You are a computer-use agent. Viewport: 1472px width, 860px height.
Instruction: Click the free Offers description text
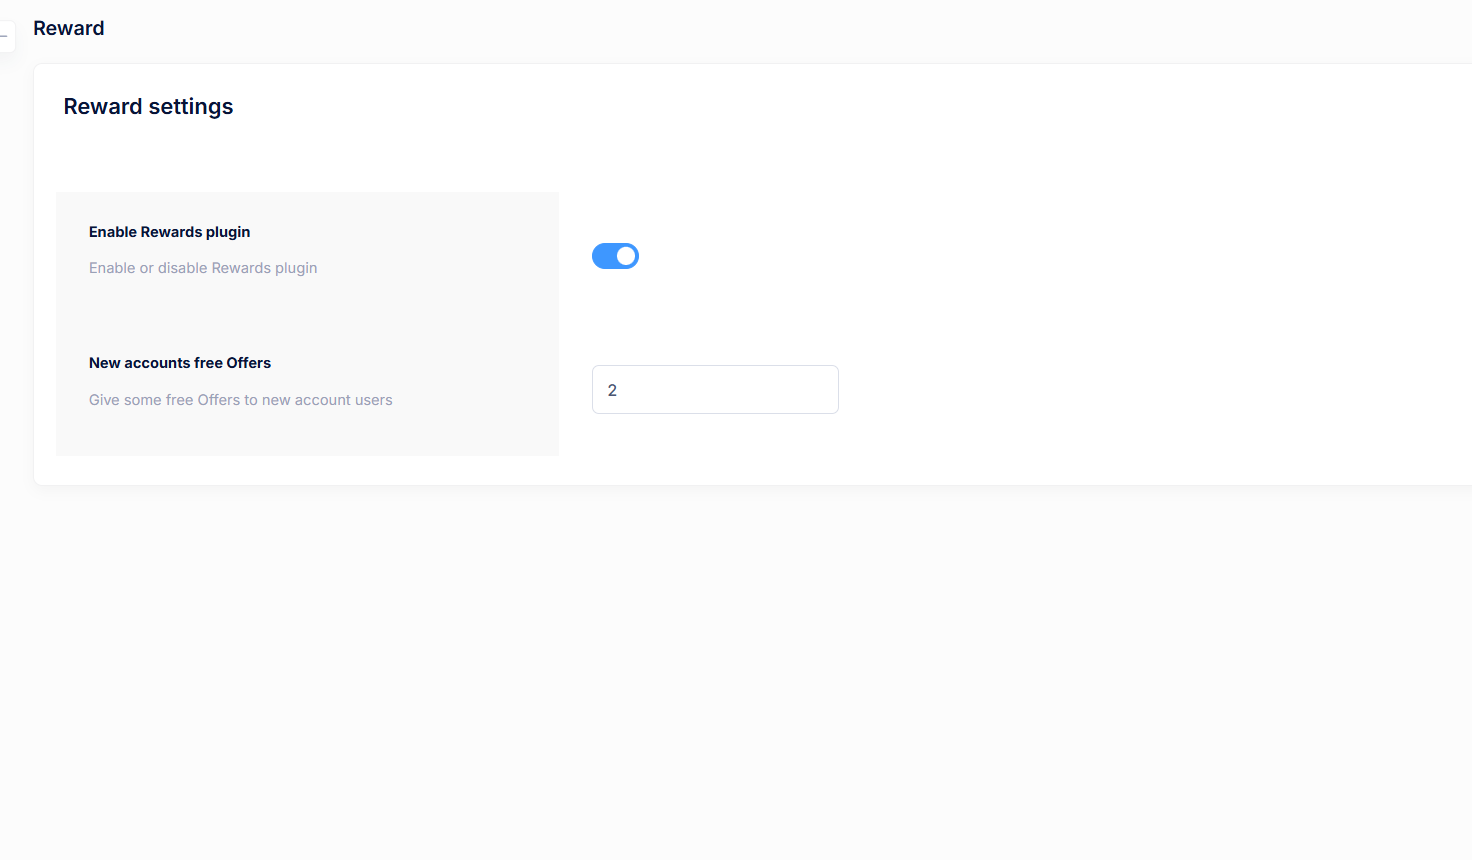coord(240,399)
